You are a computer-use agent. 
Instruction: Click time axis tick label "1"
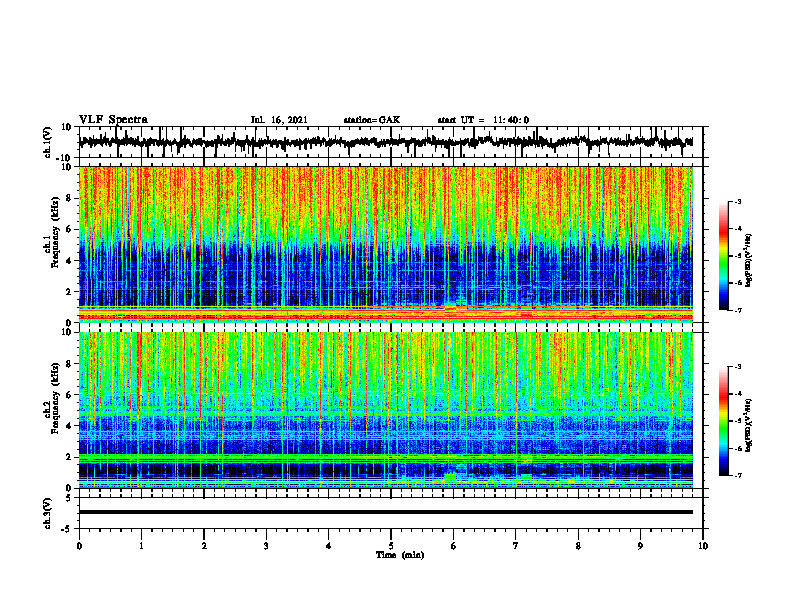(x=141, y=546)
